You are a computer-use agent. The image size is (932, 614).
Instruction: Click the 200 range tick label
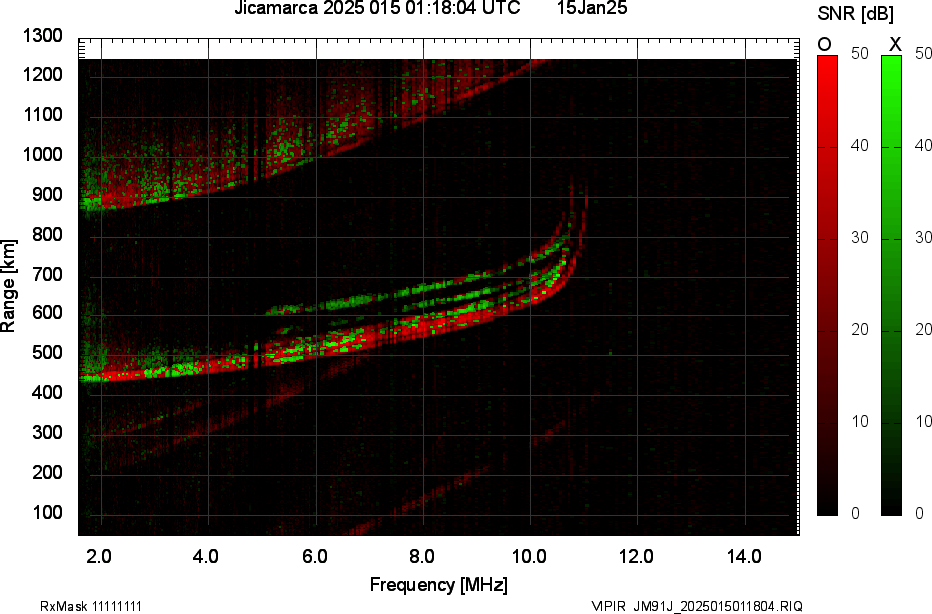pos(47,471)
